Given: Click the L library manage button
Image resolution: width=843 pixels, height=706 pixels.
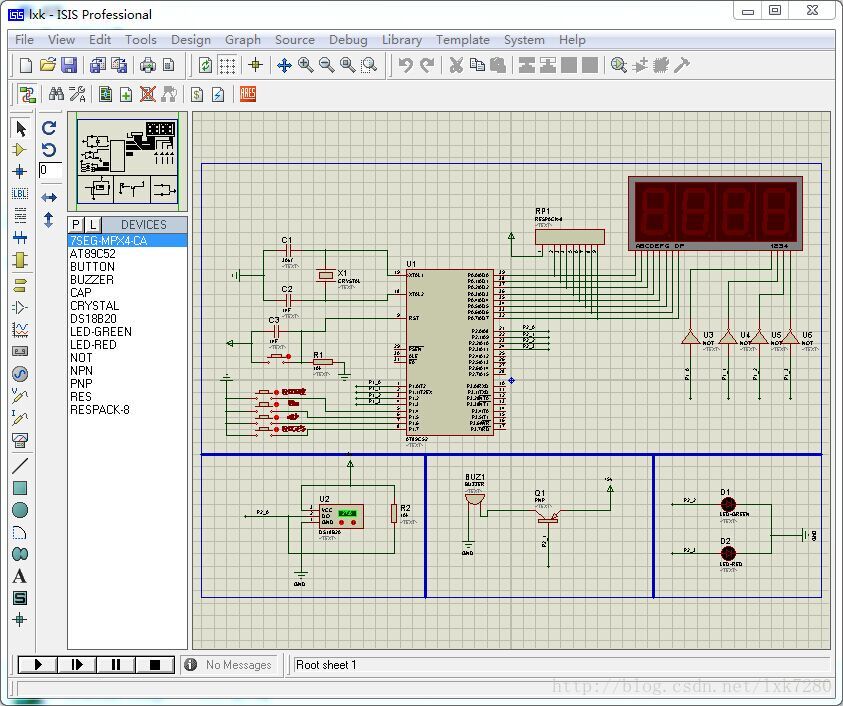Looking at the screenshot, I should (x=92, y=224).
